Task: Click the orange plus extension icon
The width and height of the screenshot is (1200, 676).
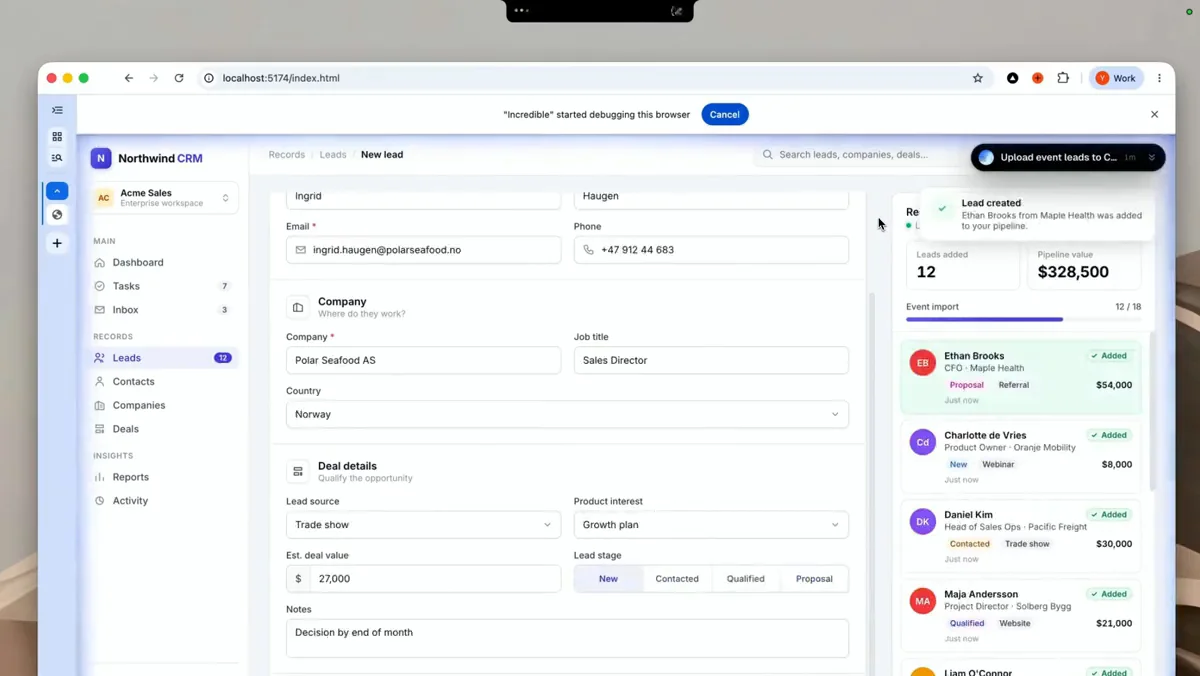Action: 1038,78
